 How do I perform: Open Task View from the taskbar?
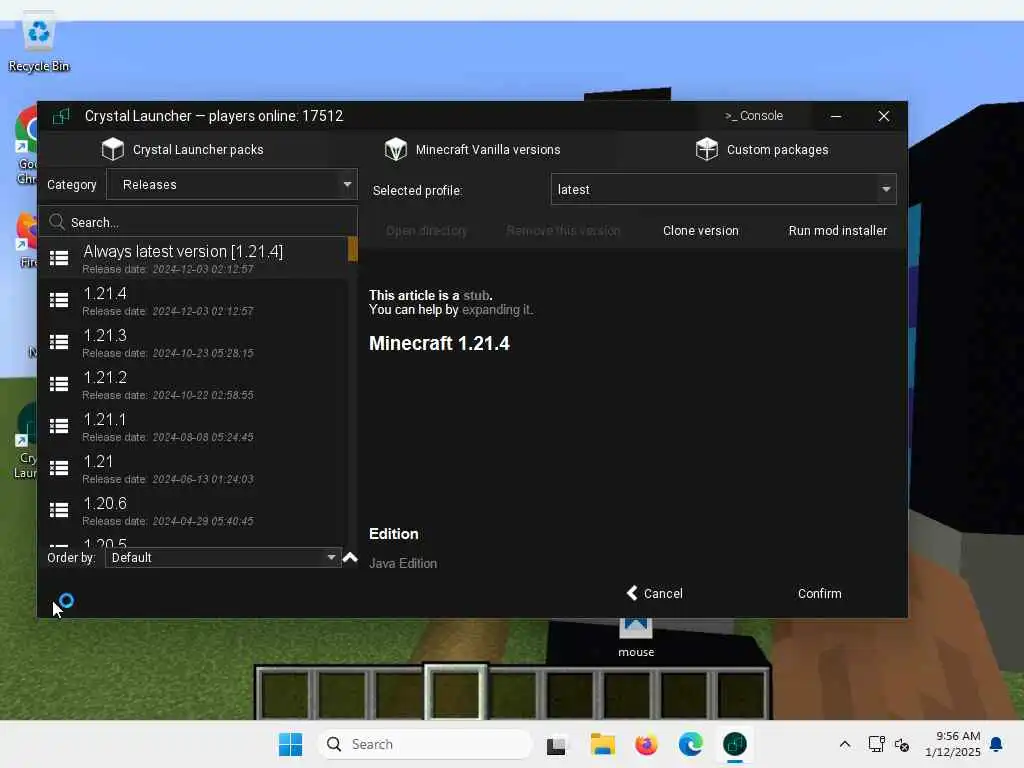point(556,744)
